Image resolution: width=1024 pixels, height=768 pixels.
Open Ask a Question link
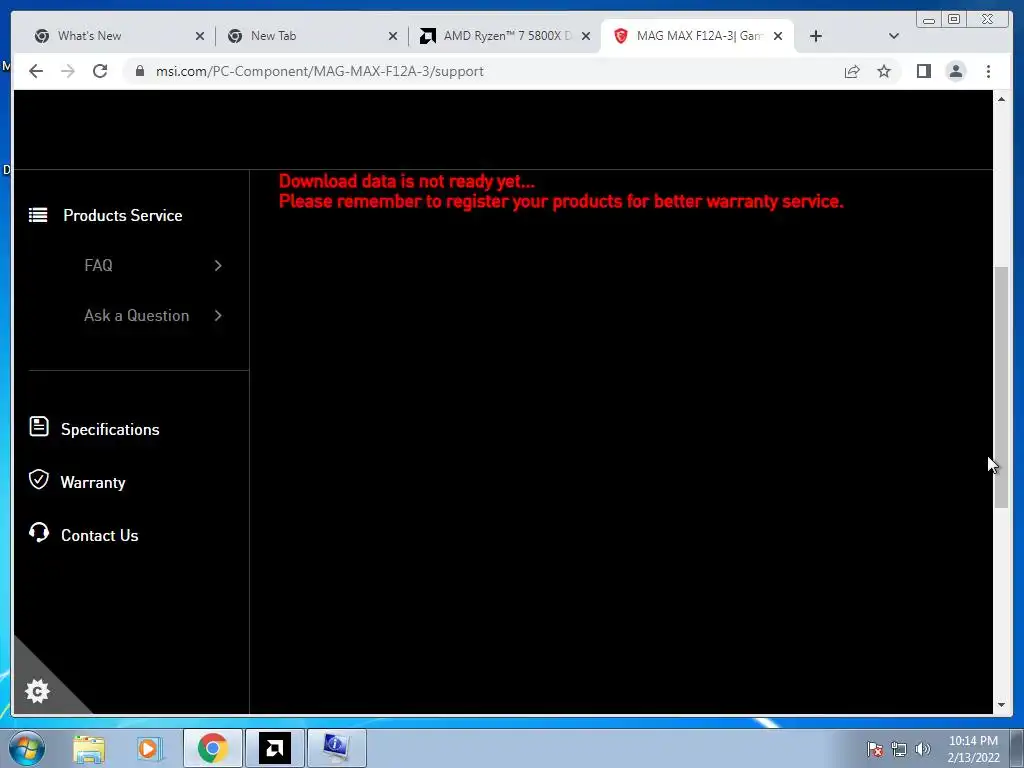(x=136, y=315)
